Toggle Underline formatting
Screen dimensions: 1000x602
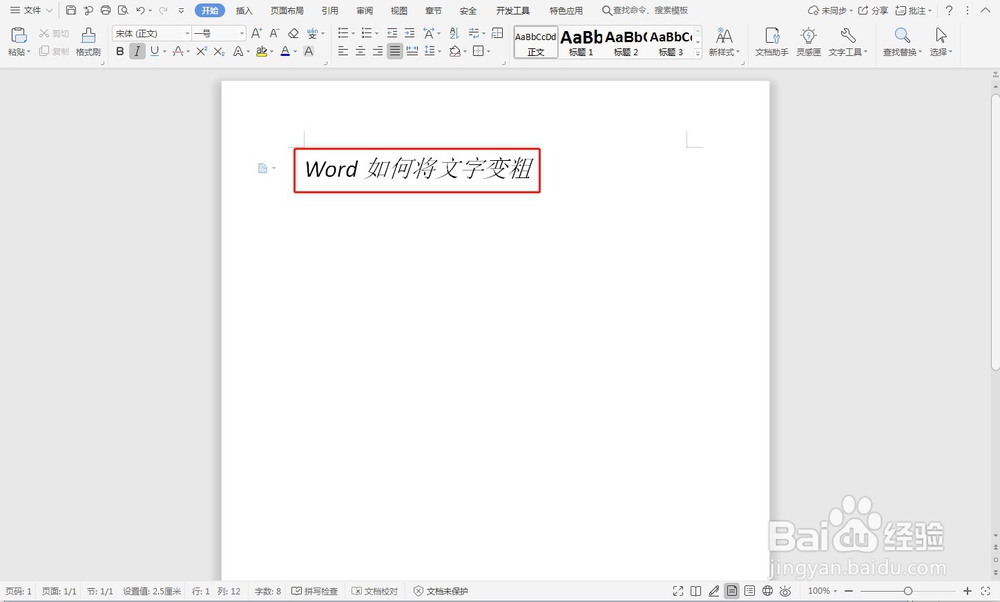click(x=154, y=51)
